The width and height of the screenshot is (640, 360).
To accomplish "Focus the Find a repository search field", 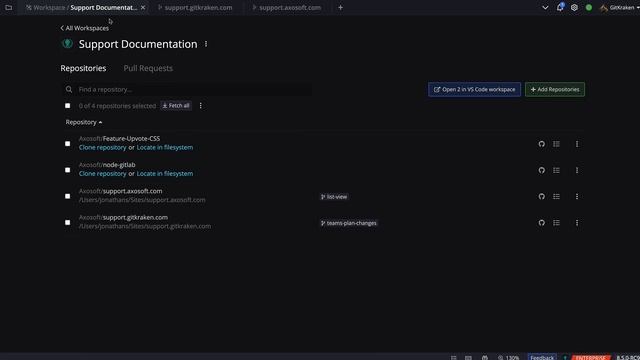I will [188, 89].
